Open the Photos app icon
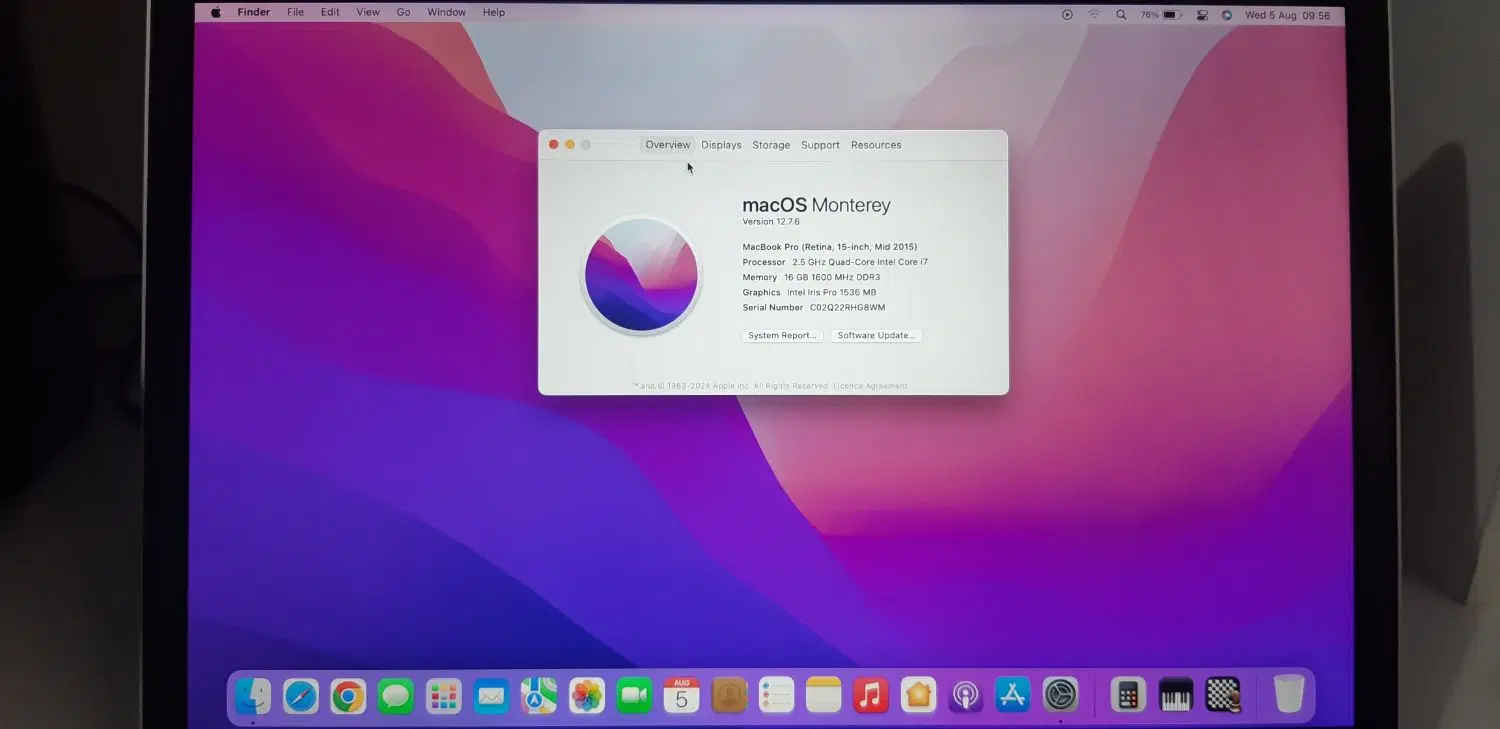 click(x=587, y=695)
